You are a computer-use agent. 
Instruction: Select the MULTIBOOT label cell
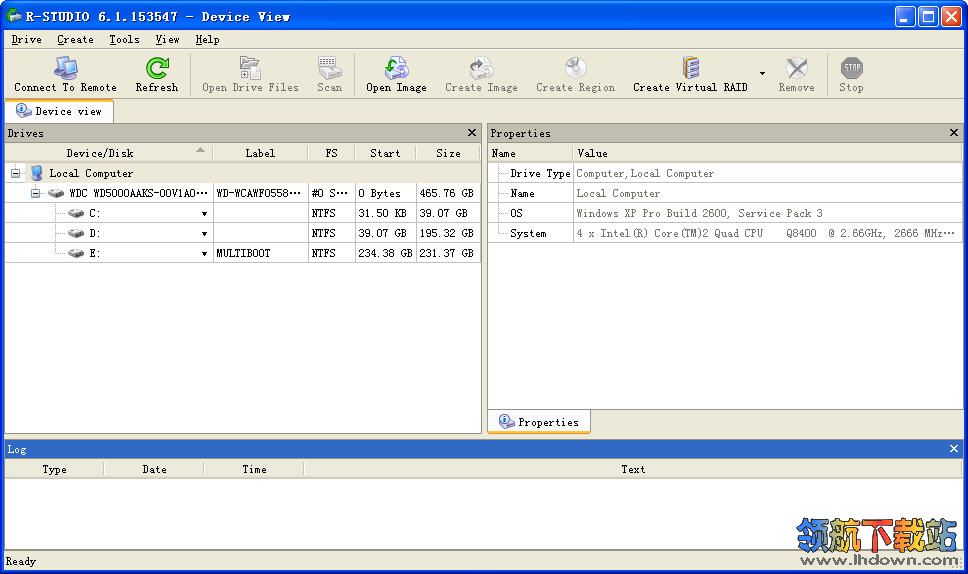[x=261, y=253]
